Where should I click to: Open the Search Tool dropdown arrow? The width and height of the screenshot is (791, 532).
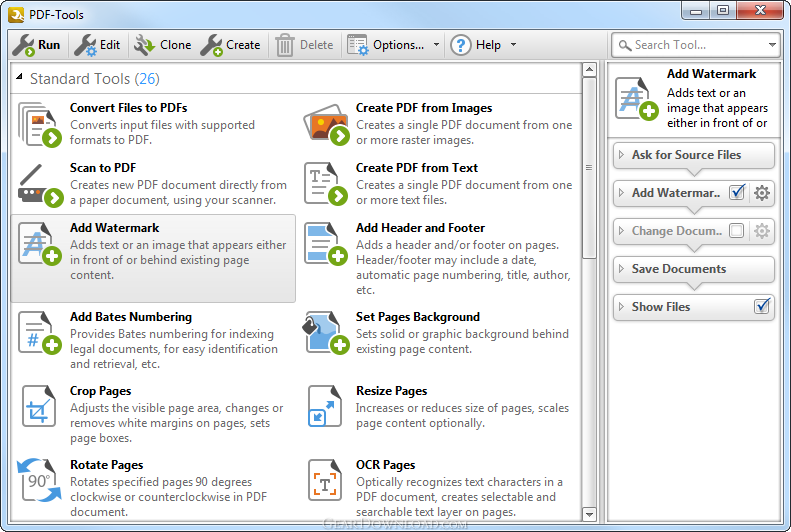point(772,45)
